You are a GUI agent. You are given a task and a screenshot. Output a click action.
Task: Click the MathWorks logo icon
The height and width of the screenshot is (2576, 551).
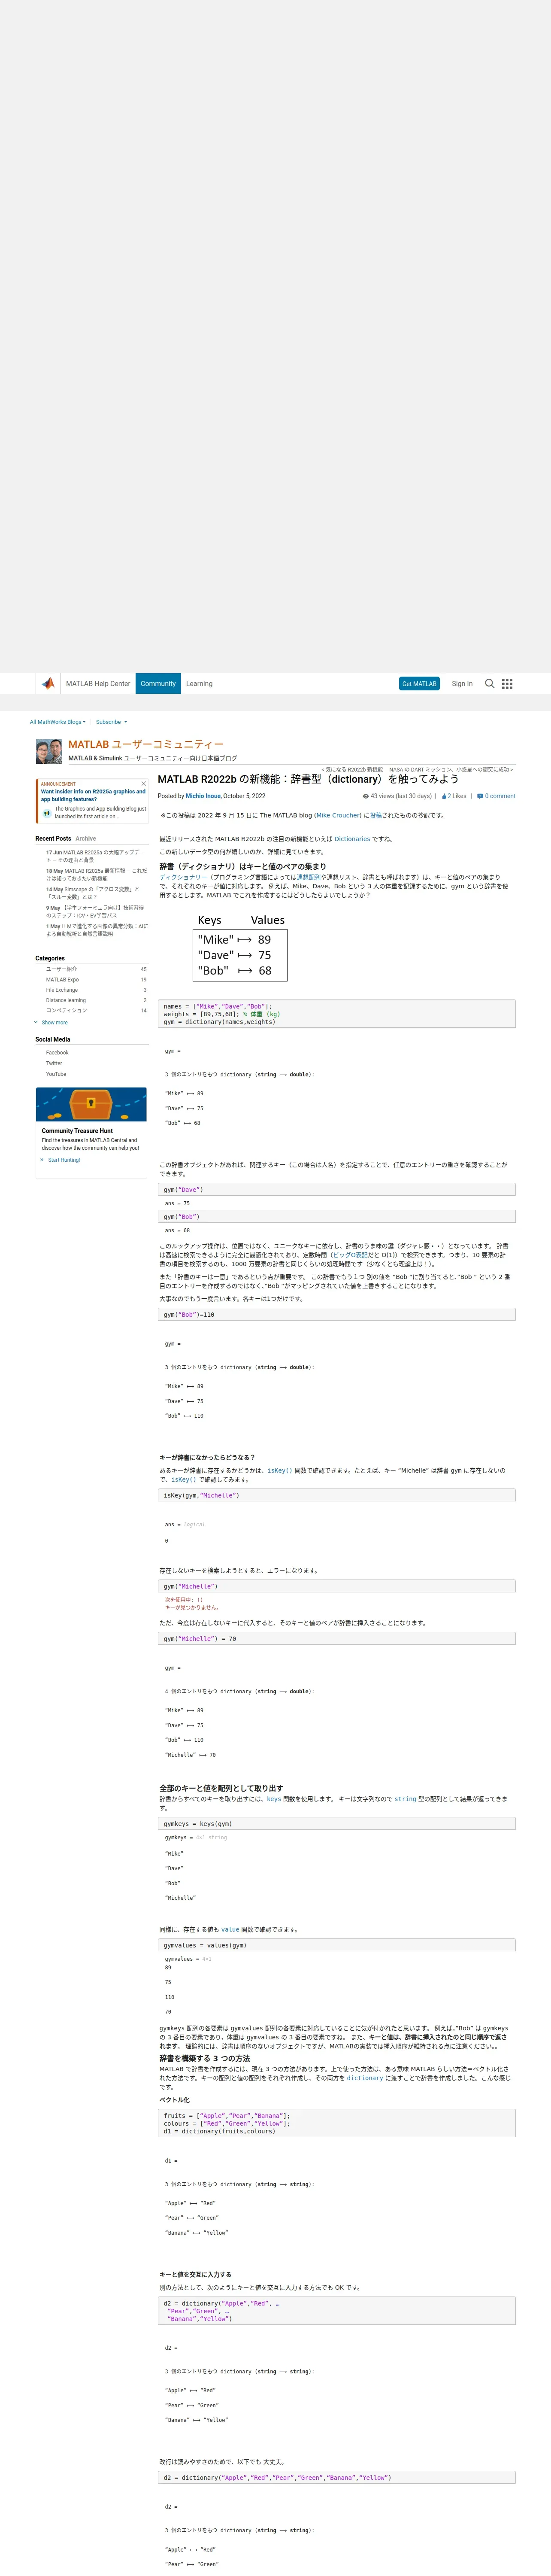pyautogui.click(x=48, y=683)
